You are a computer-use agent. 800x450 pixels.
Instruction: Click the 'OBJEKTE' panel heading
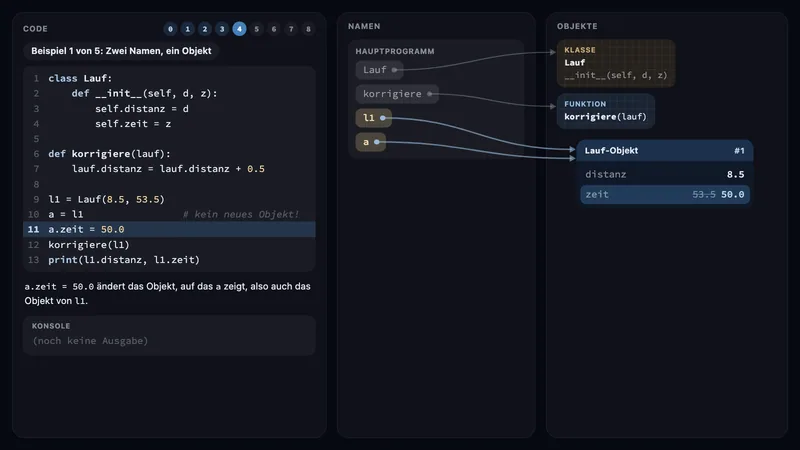[x=577, y=26]
